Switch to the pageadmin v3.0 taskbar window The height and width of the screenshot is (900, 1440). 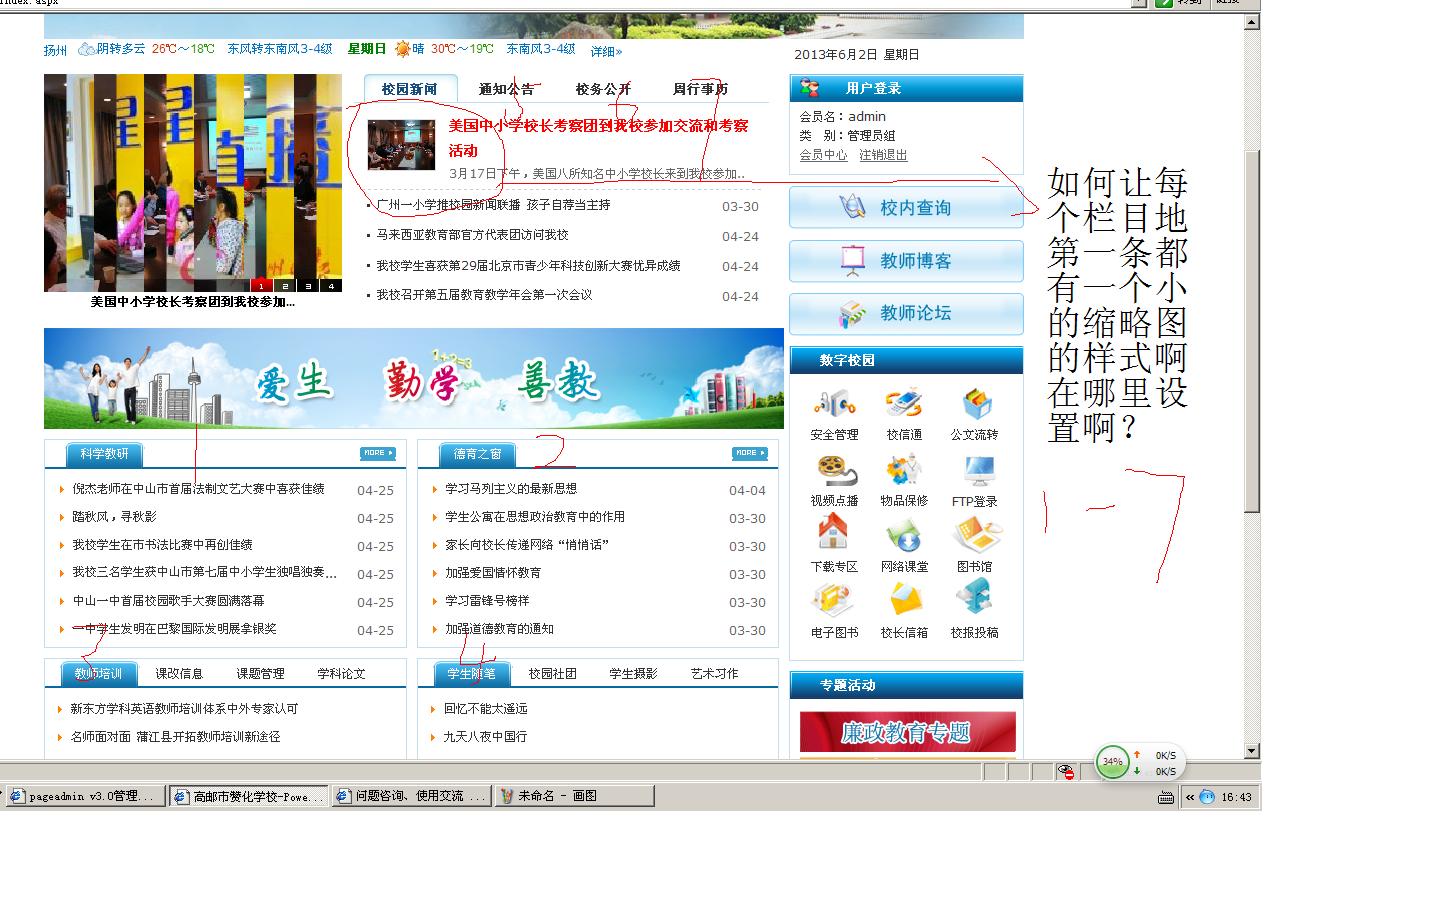(84, 796)
